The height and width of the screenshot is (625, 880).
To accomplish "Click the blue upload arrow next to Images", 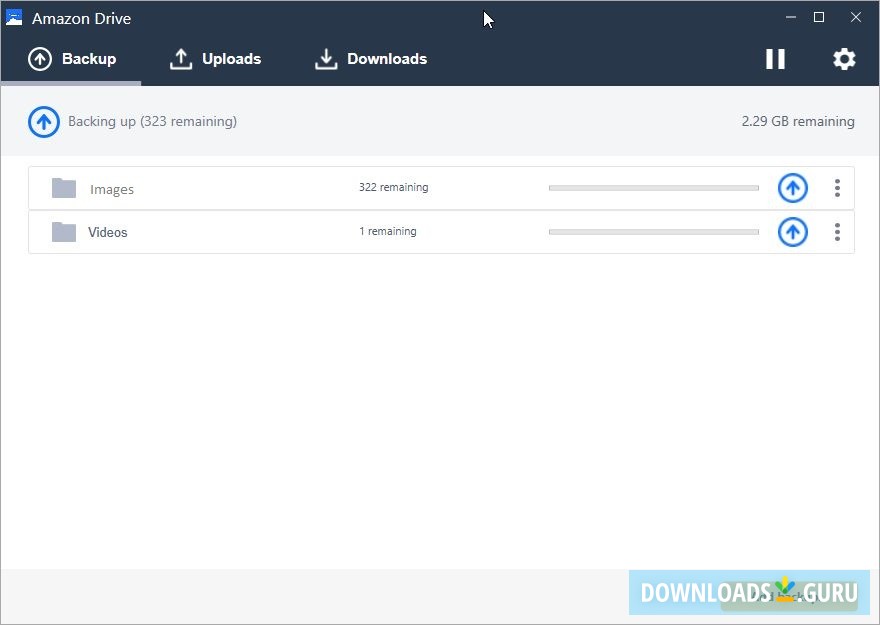I will (x=792, y=188).
